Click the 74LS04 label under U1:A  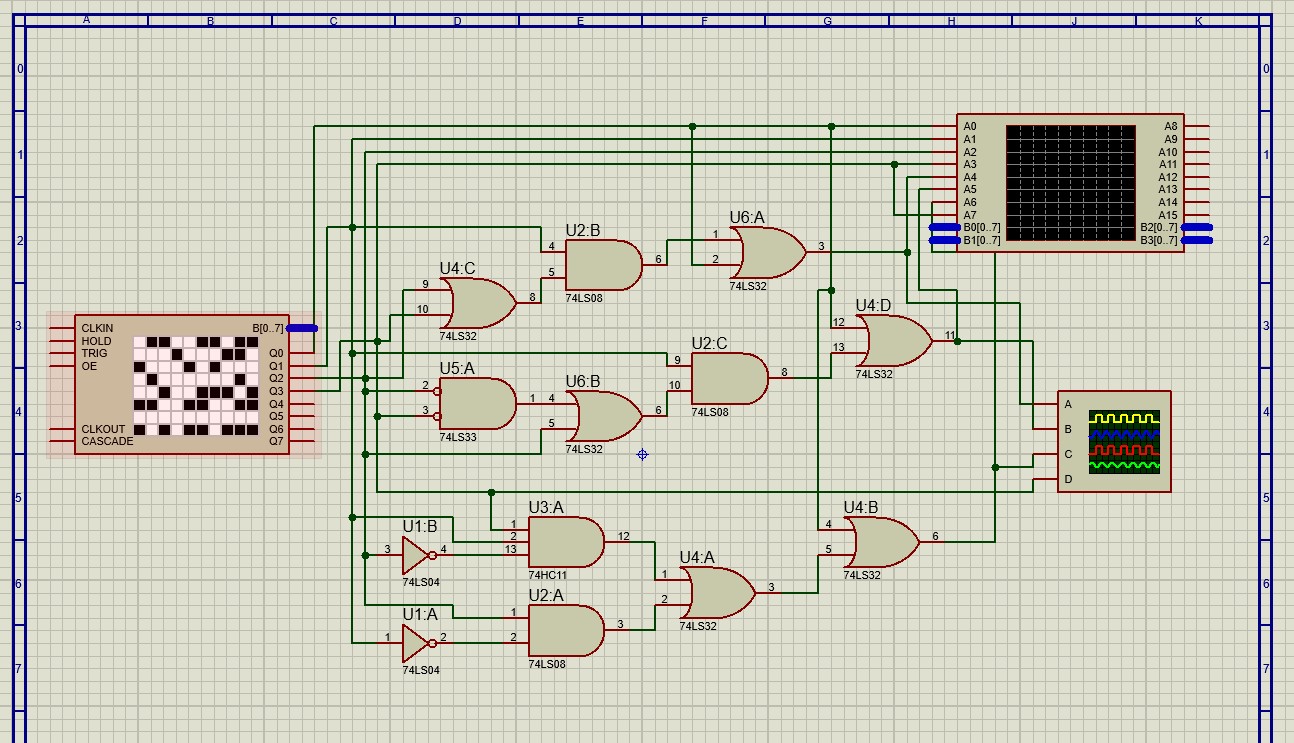click(421, 670)
